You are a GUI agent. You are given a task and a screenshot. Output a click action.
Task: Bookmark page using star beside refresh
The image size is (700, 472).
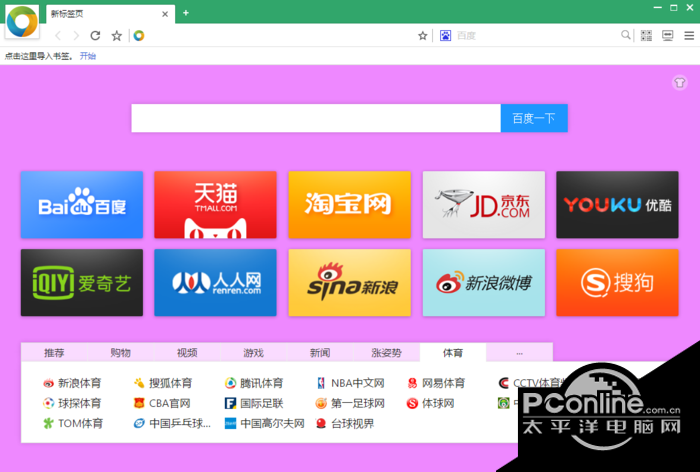tap(117, 36)
